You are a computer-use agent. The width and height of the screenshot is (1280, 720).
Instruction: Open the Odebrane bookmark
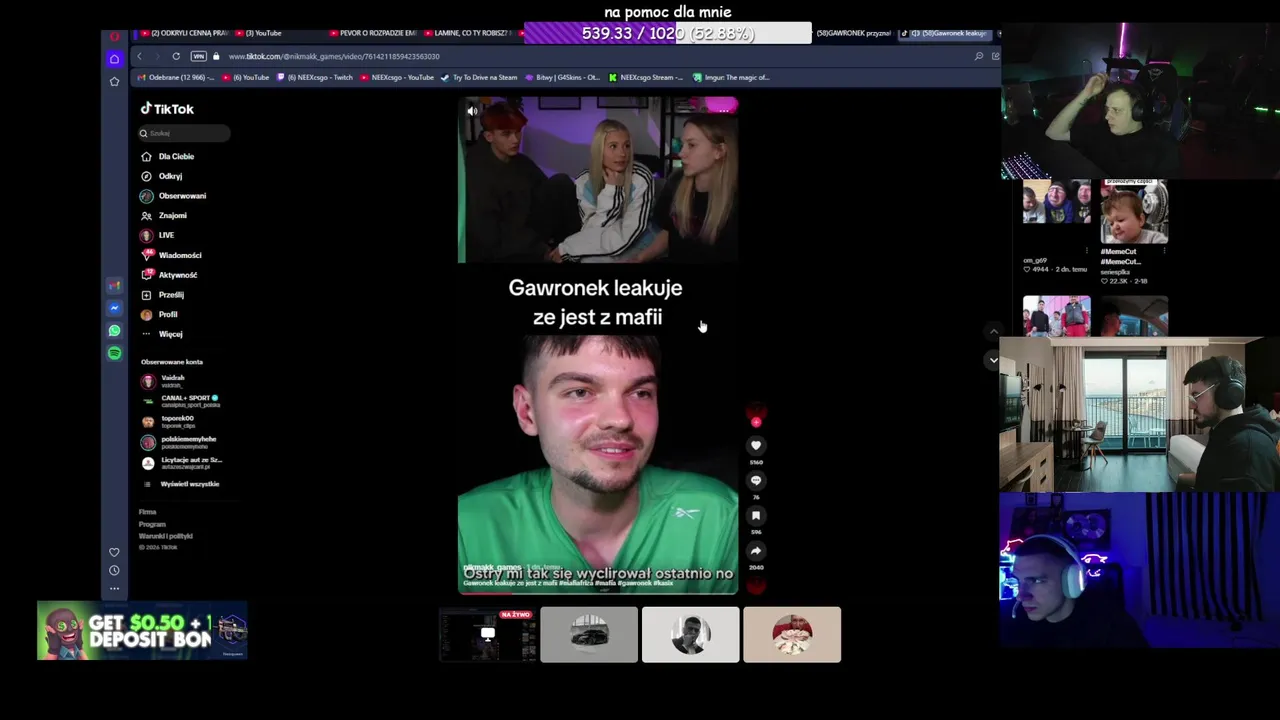pos(176,77)
